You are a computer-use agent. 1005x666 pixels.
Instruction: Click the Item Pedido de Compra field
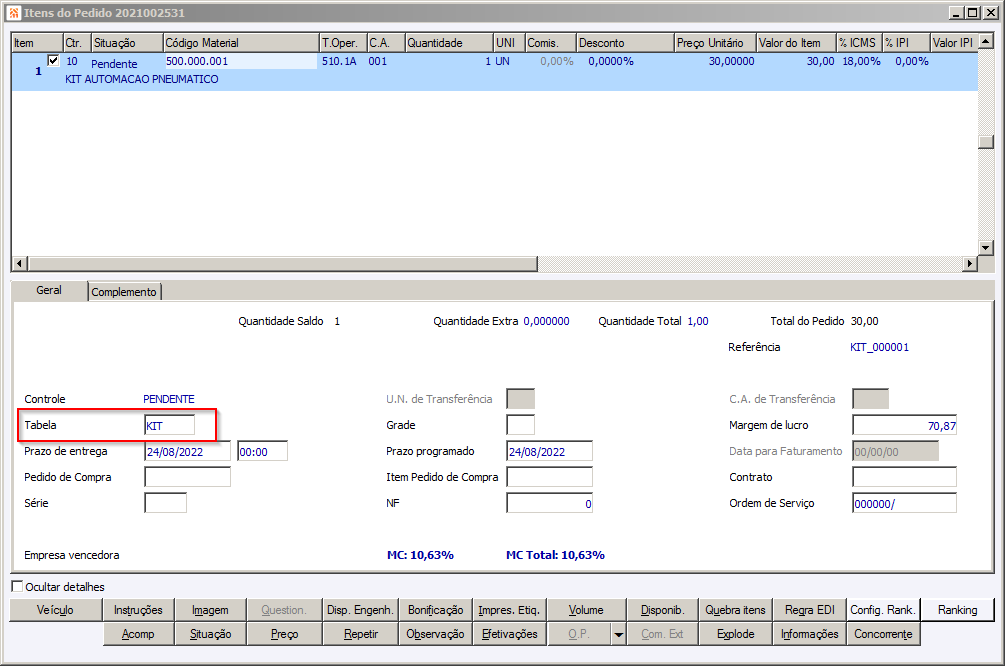pyautogui.click(x=549, y=478)
